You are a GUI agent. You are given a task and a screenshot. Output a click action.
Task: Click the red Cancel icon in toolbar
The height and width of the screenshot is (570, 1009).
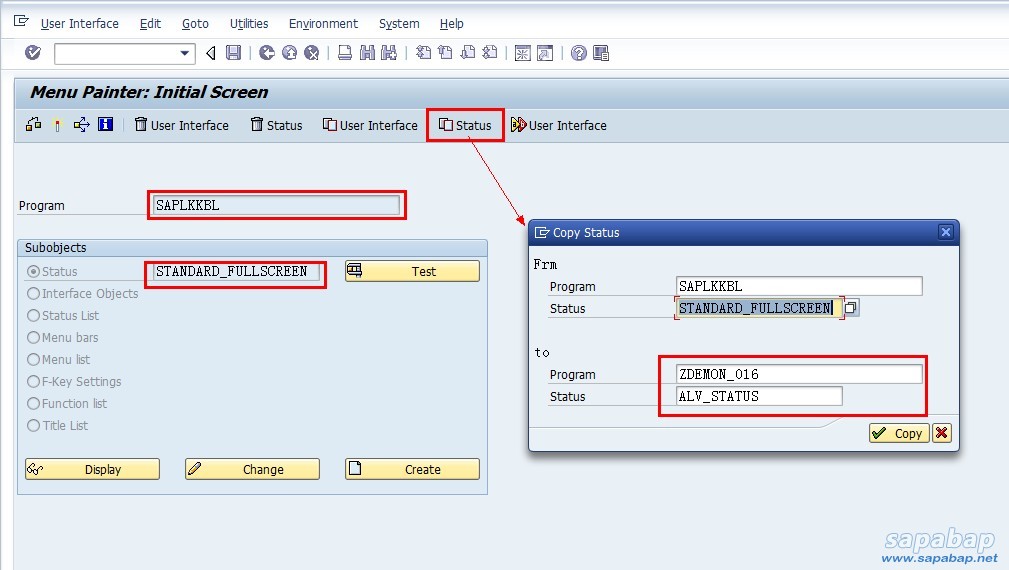(311, 53)
